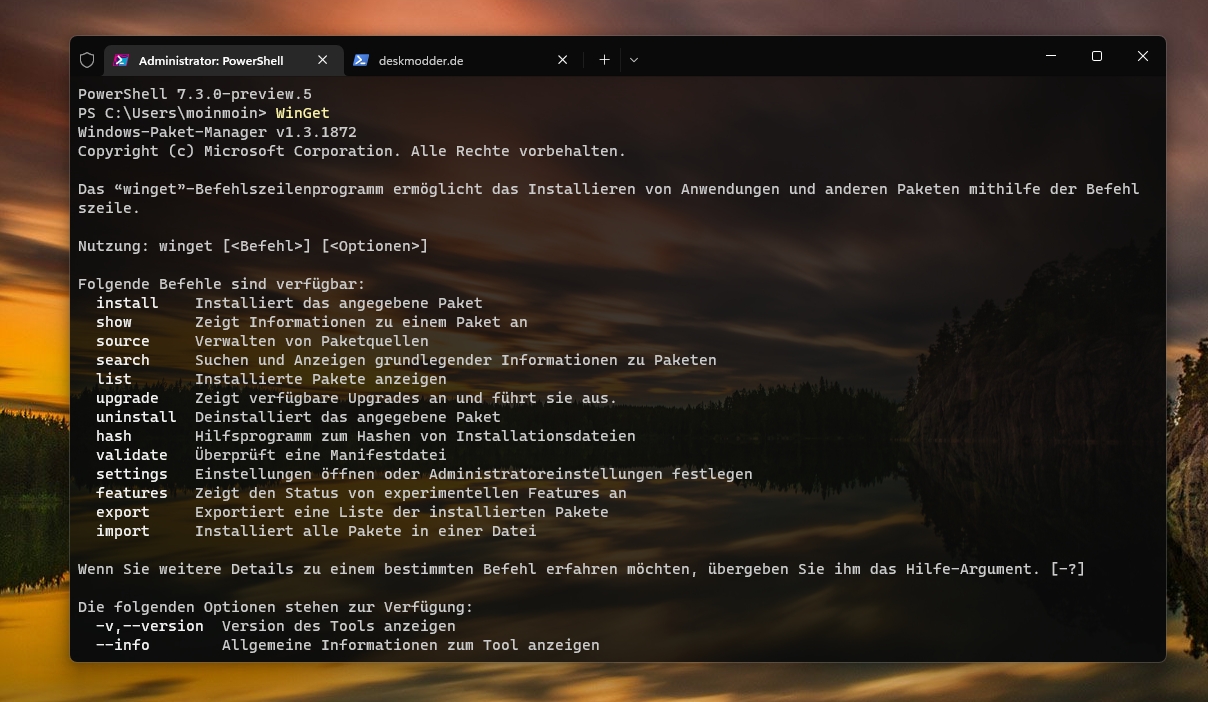Click the PowerShell icon on the Administrator tab

point(121,60)
